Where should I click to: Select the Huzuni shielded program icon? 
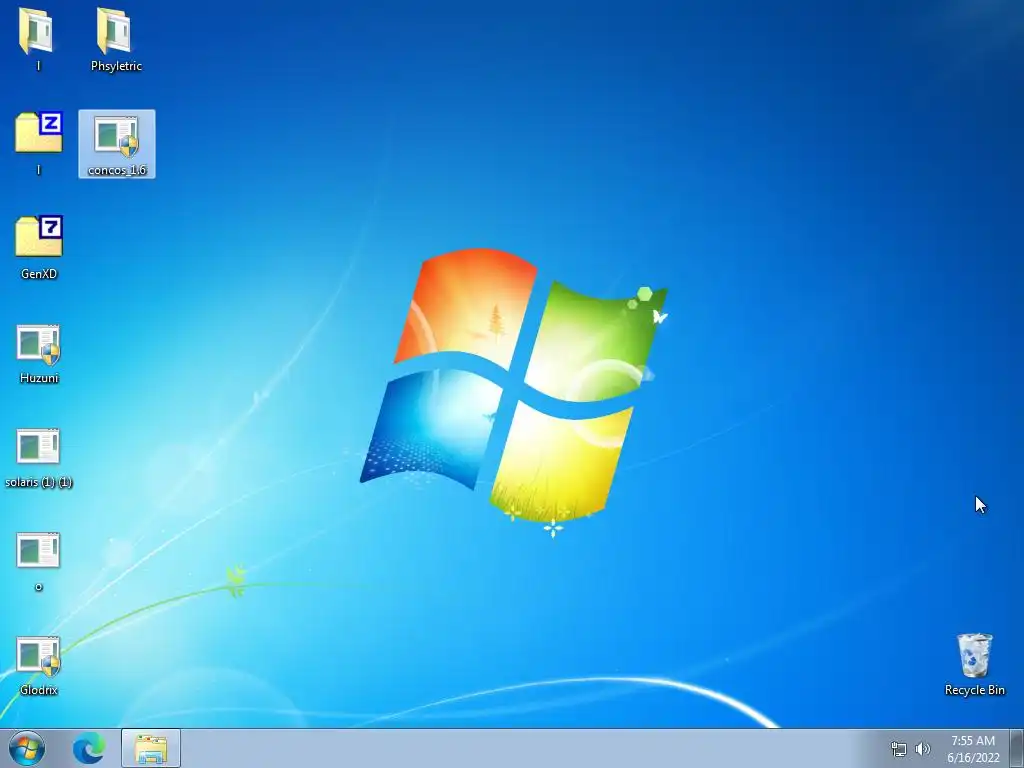pos(39,344)
